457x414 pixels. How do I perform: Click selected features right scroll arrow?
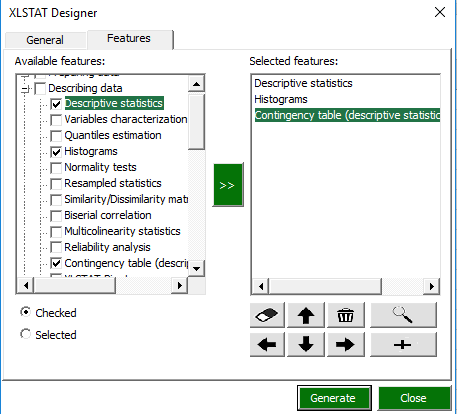(x=432, y=286)
